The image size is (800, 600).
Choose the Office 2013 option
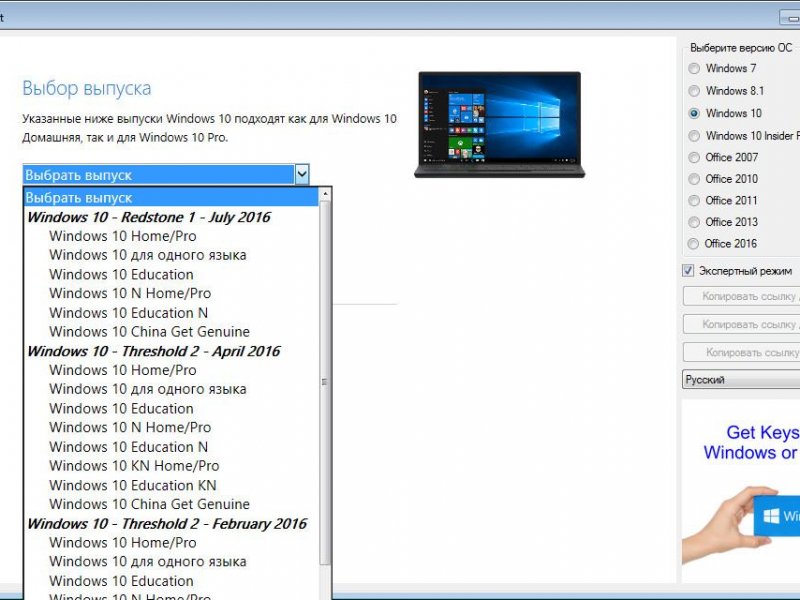[x=694, y=222]
